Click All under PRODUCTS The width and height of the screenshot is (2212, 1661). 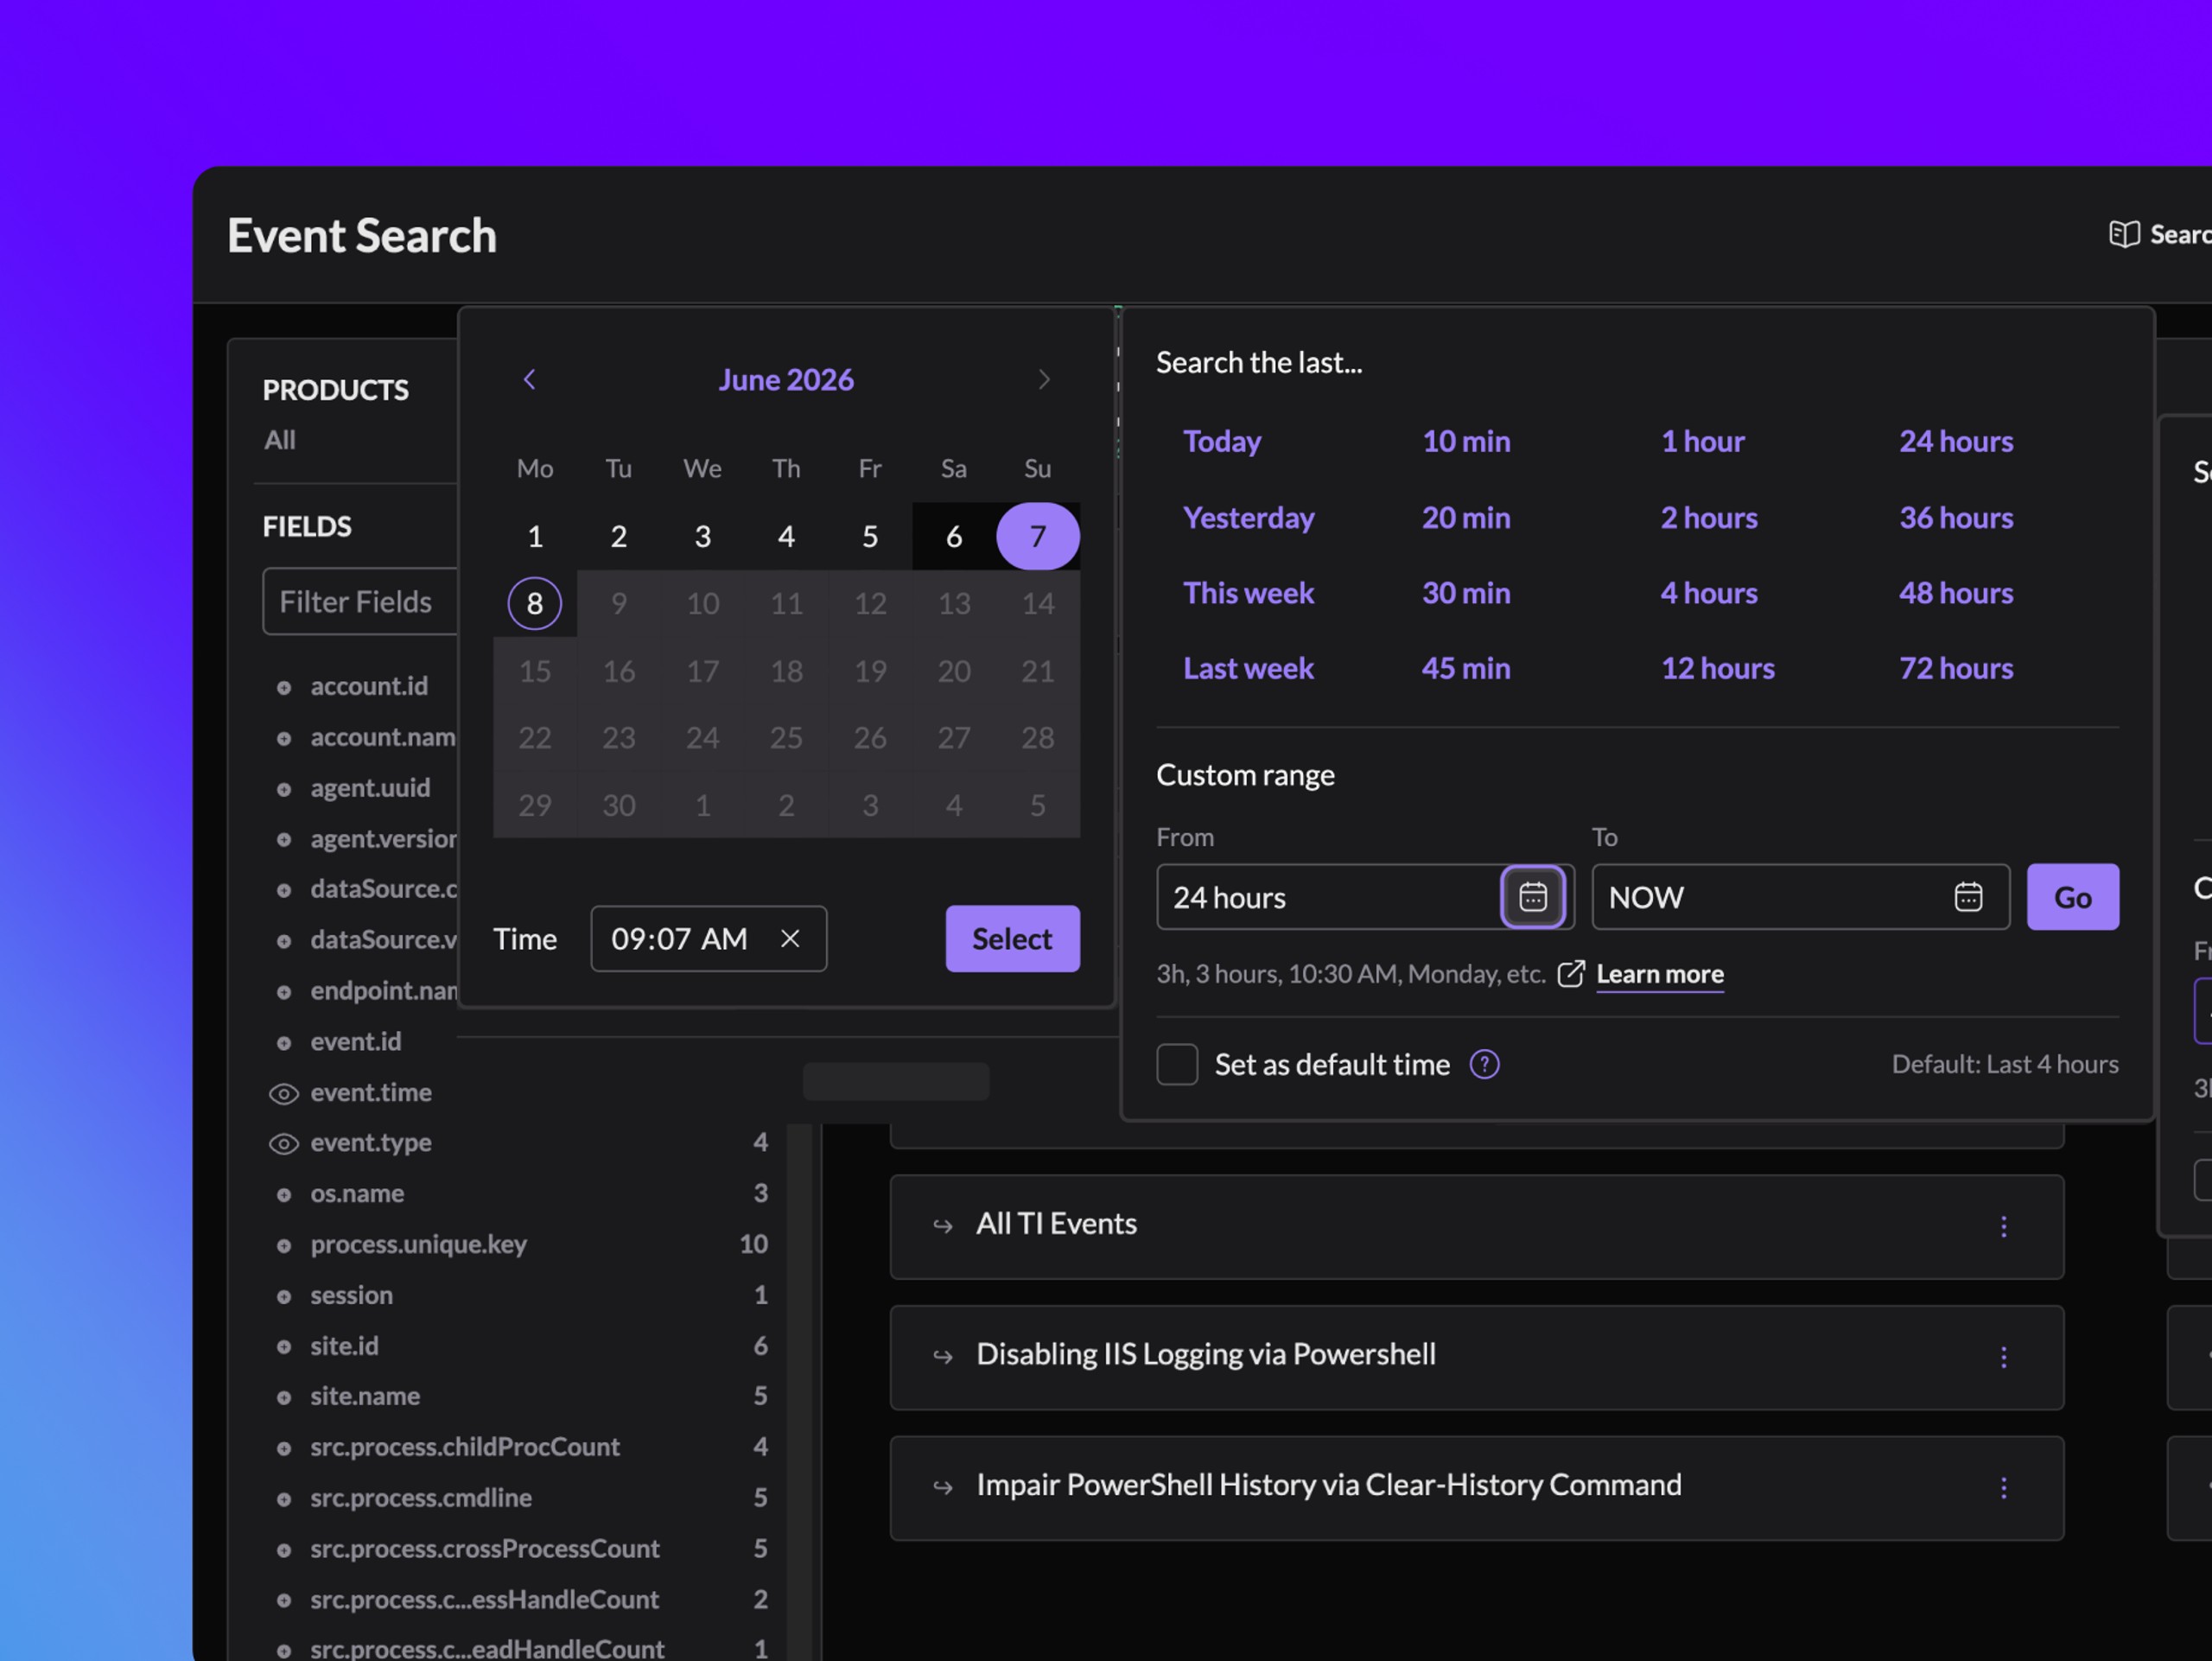(x=280, y=441)
